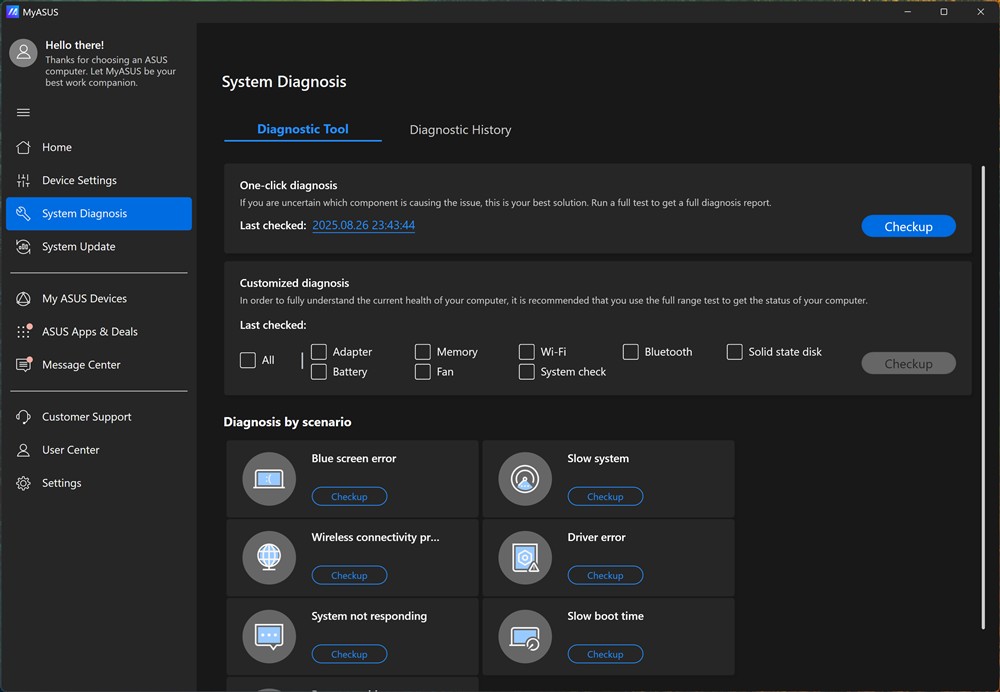Open Device Settings sliders icon

(x=24, y=180)
